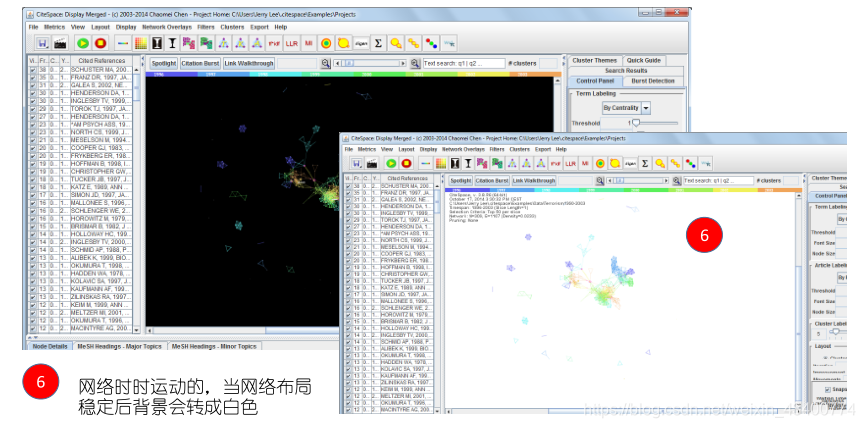Open By Centrality dropdown in back window

tap(627, 108)
